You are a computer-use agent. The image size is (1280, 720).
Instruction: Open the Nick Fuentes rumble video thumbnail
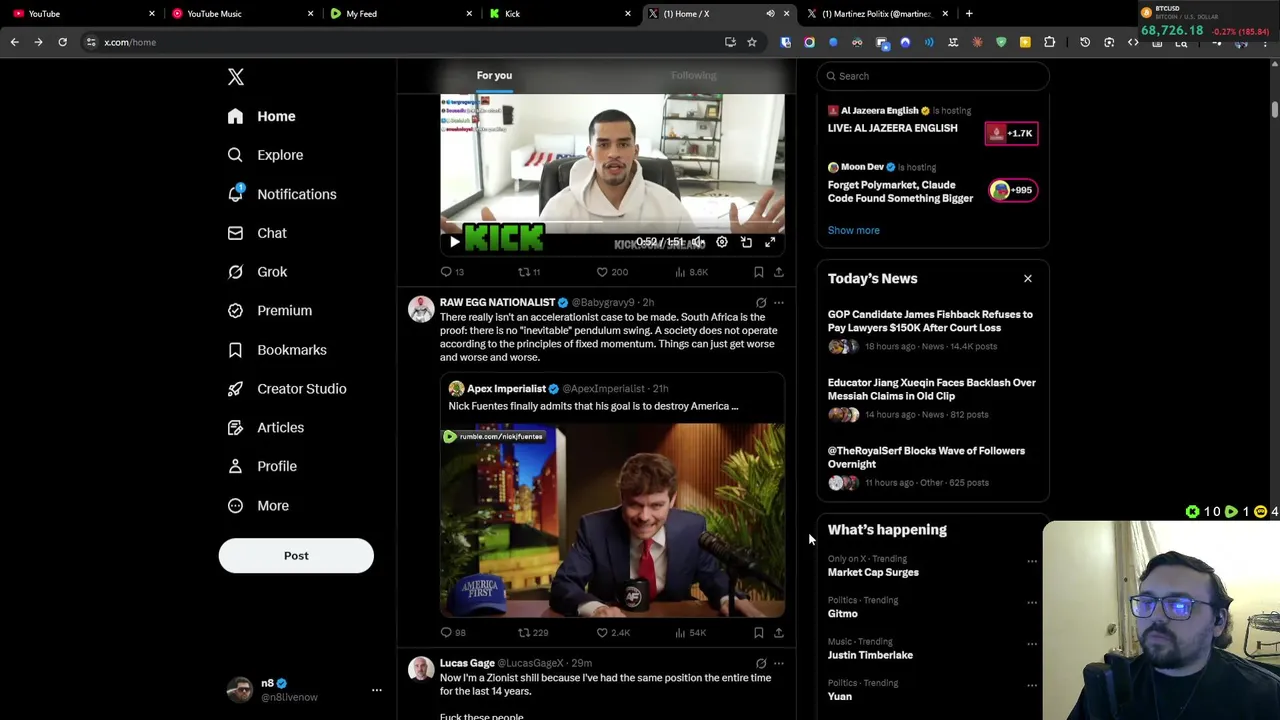(x=612, y=520)
